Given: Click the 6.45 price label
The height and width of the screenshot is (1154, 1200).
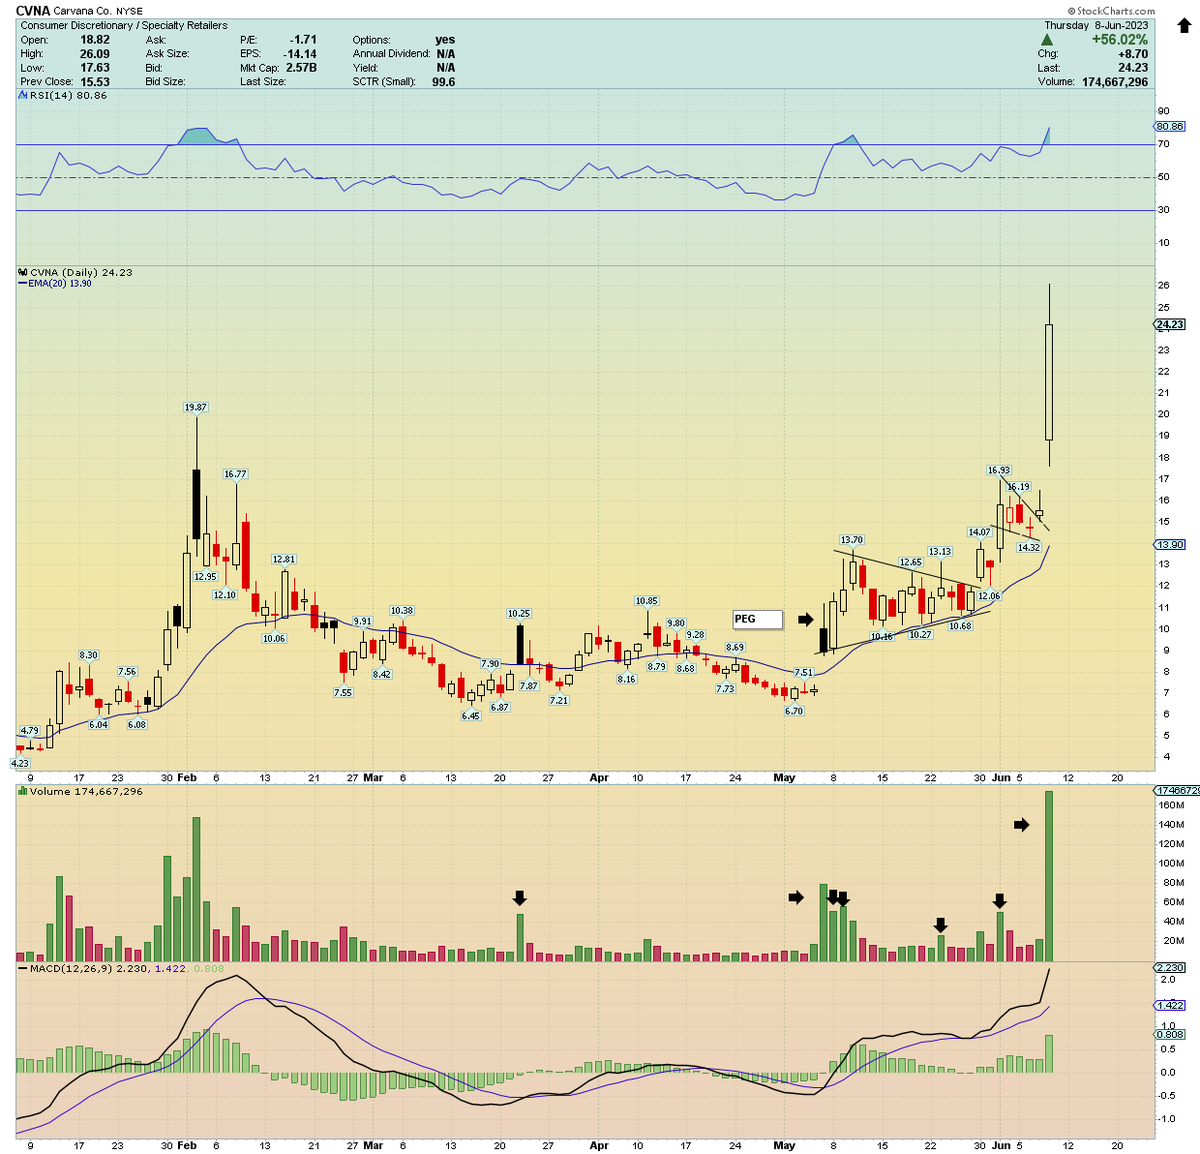Looking at the screenshot, I should [x=471, y=716].
